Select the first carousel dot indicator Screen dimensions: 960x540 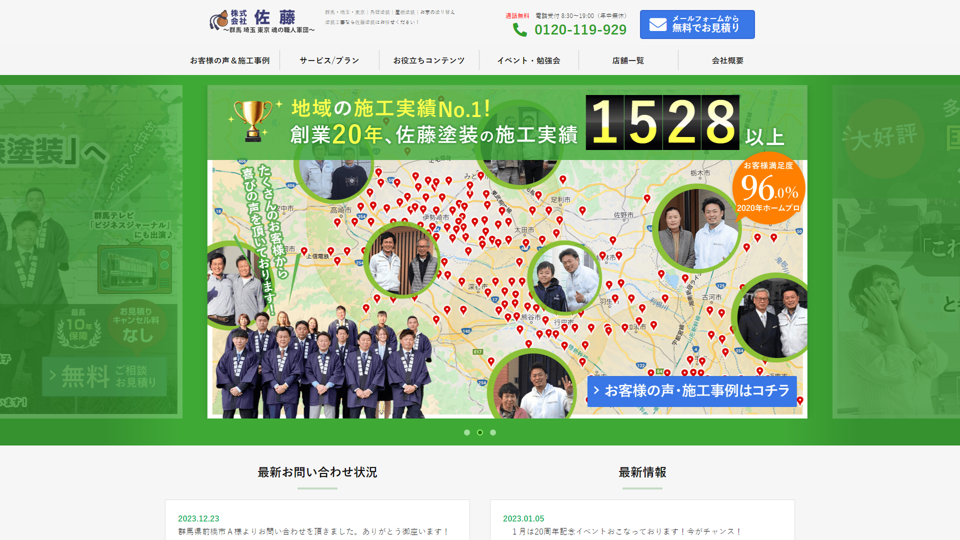tap(467, 433)
